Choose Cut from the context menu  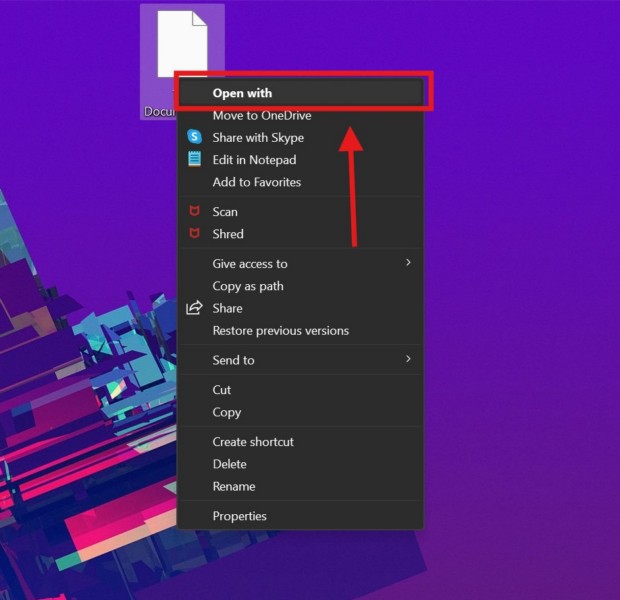point(222,390)
